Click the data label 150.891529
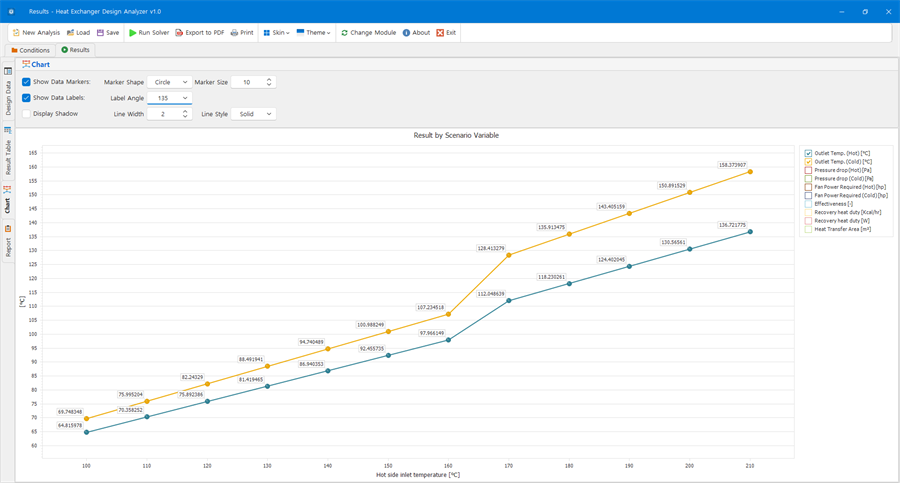Viewport: 900px width, 483px height. pyautogui.click(x=672, y=186)
